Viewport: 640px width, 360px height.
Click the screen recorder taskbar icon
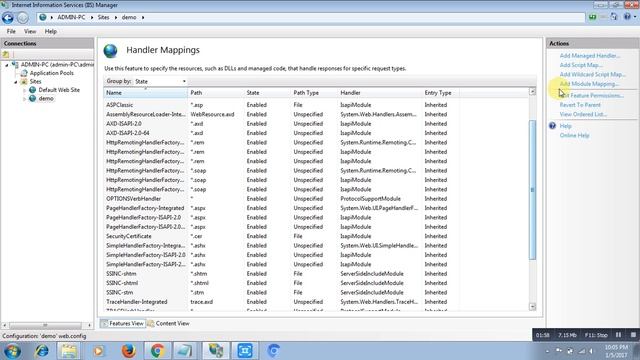(245, 351)
